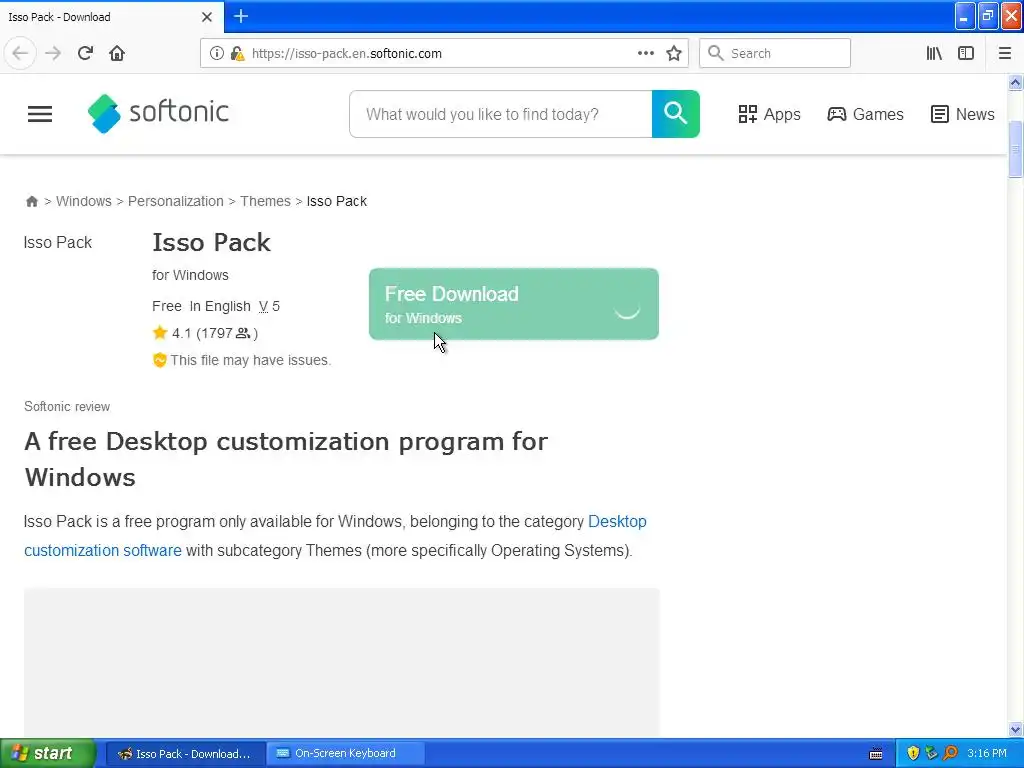Click the 4.1 (1797) rating text
1024x768 pixels.
coord(214,333)
